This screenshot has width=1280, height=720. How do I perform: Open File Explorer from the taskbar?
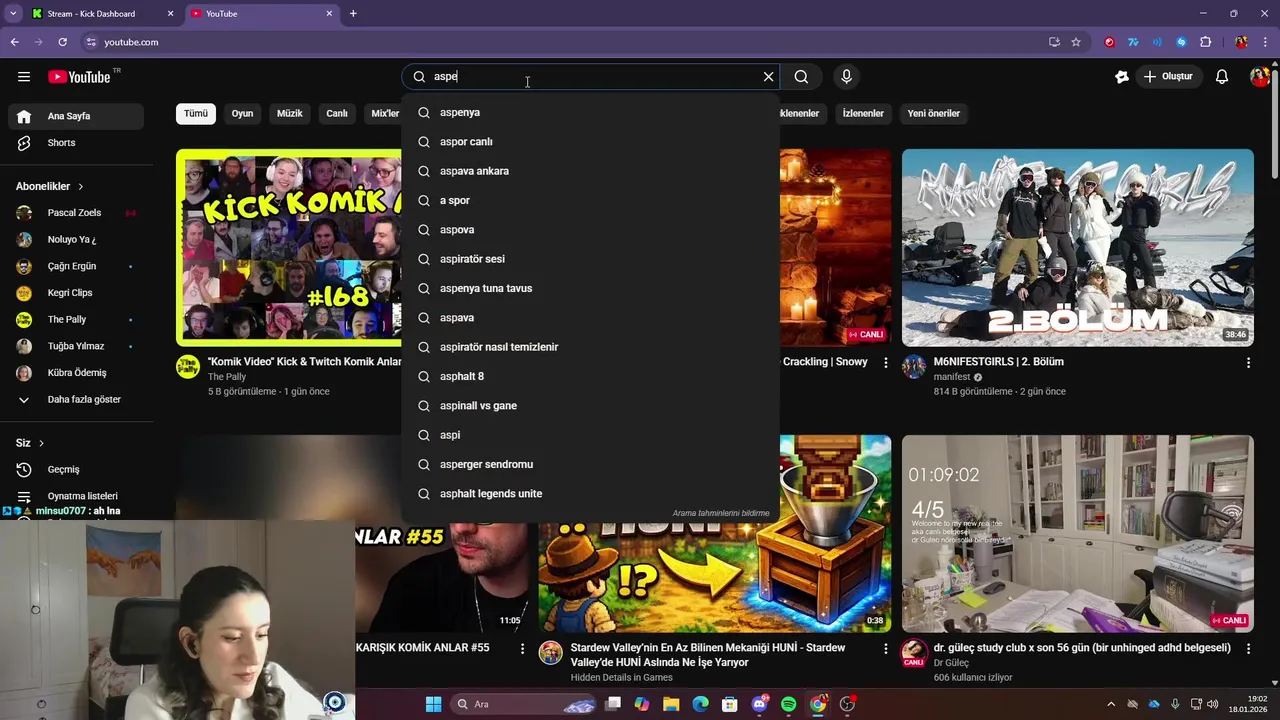[x=671, y=704]
